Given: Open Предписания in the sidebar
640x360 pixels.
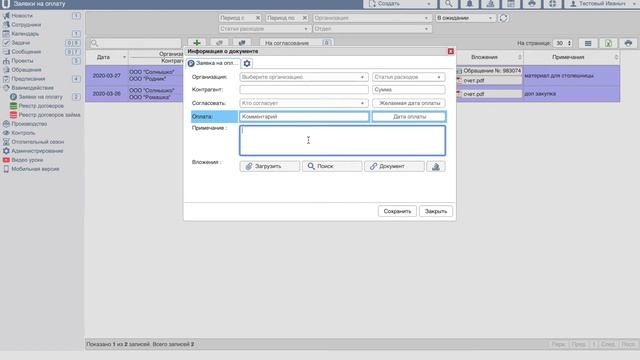Looking at the screenshot, I should pyautogui.click(x=28, y=78).
